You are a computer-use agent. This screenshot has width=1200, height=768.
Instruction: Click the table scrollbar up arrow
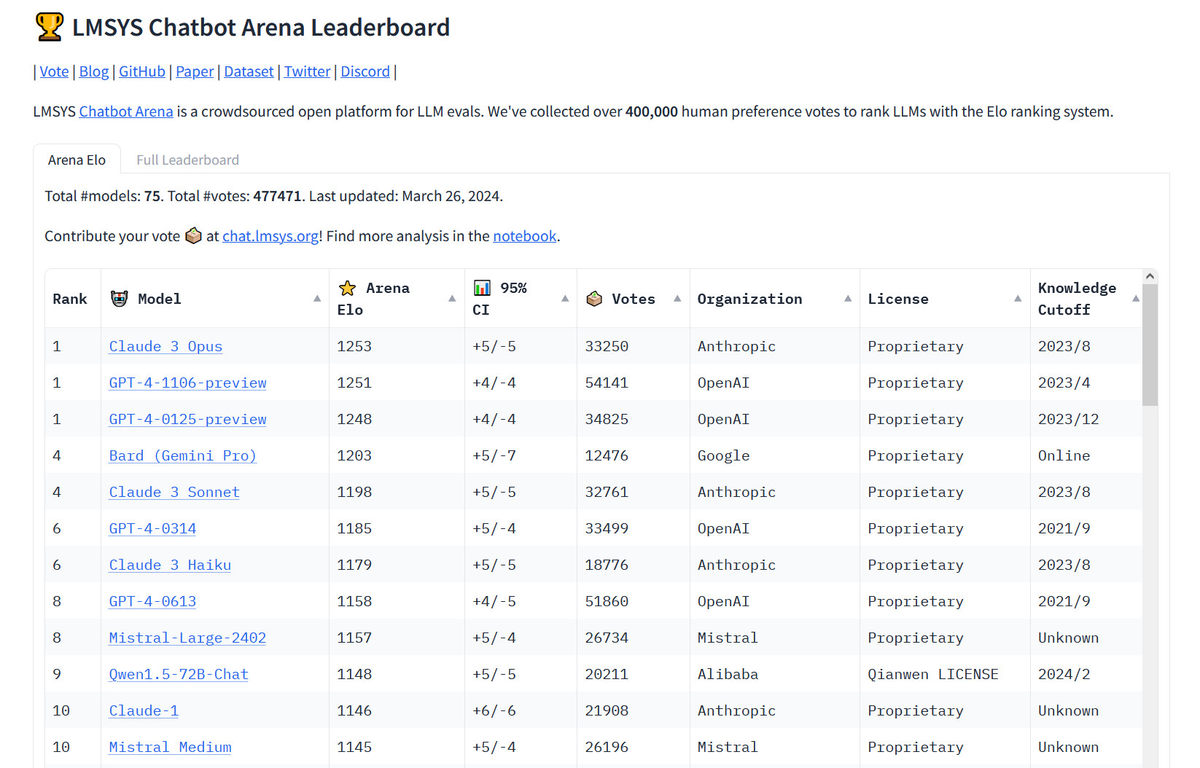[x=1150, y=276]
